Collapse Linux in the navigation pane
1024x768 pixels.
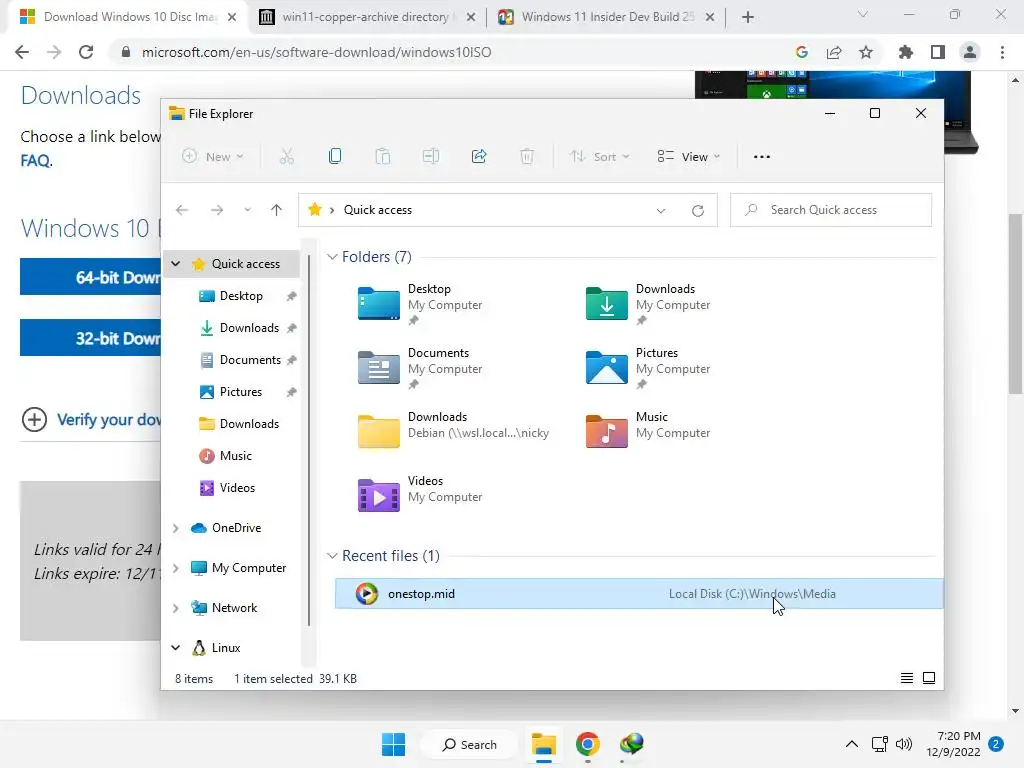tap(176, 648)
